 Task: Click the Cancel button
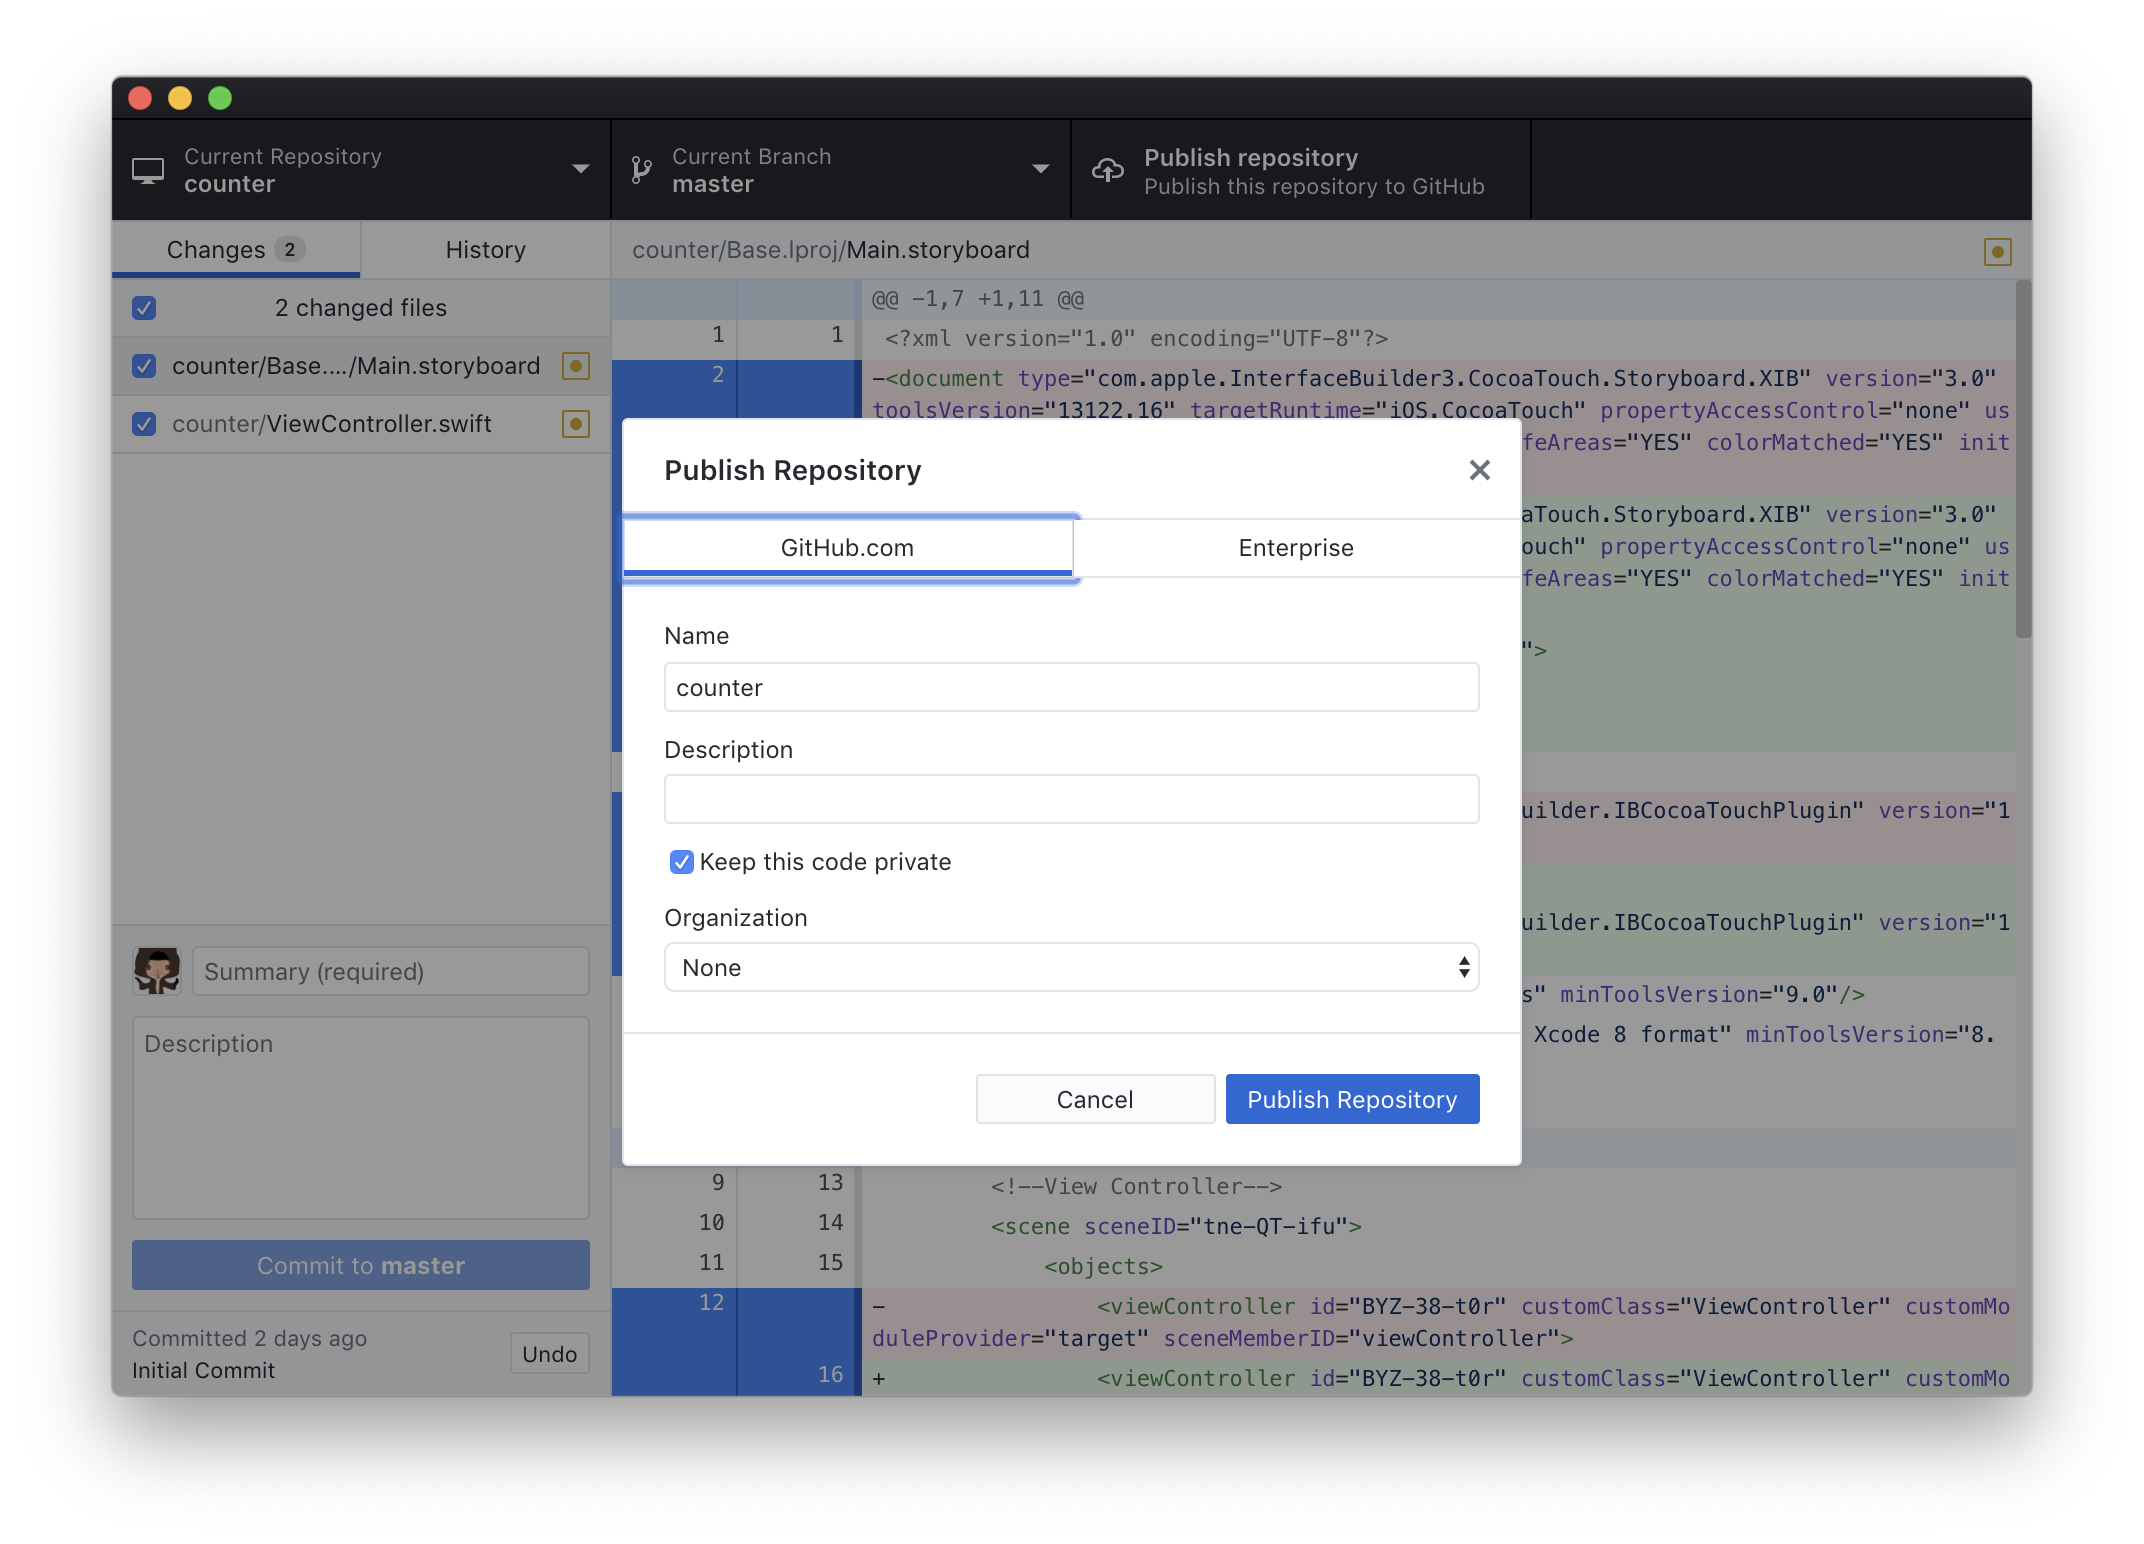coord(1095,1099)
